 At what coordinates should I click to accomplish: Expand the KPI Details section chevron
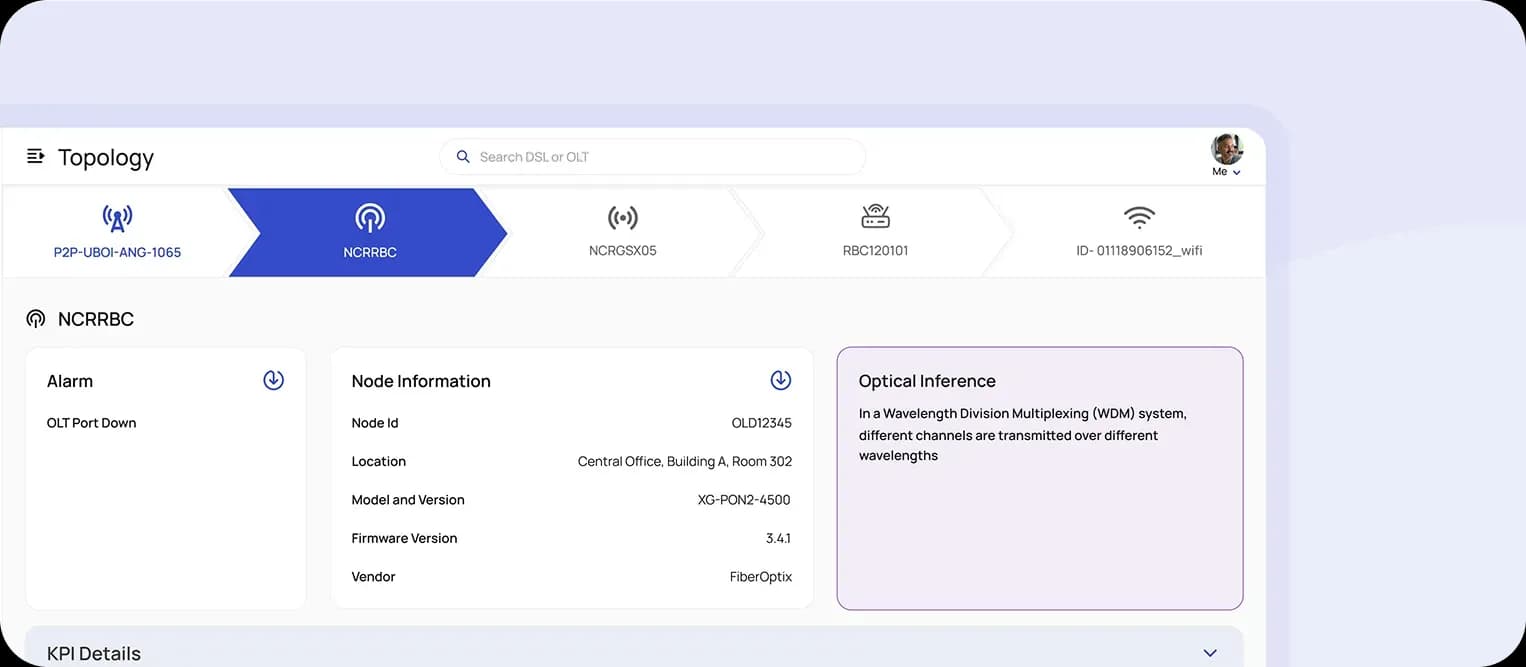pyautogui.click(x=1210, y=653)
